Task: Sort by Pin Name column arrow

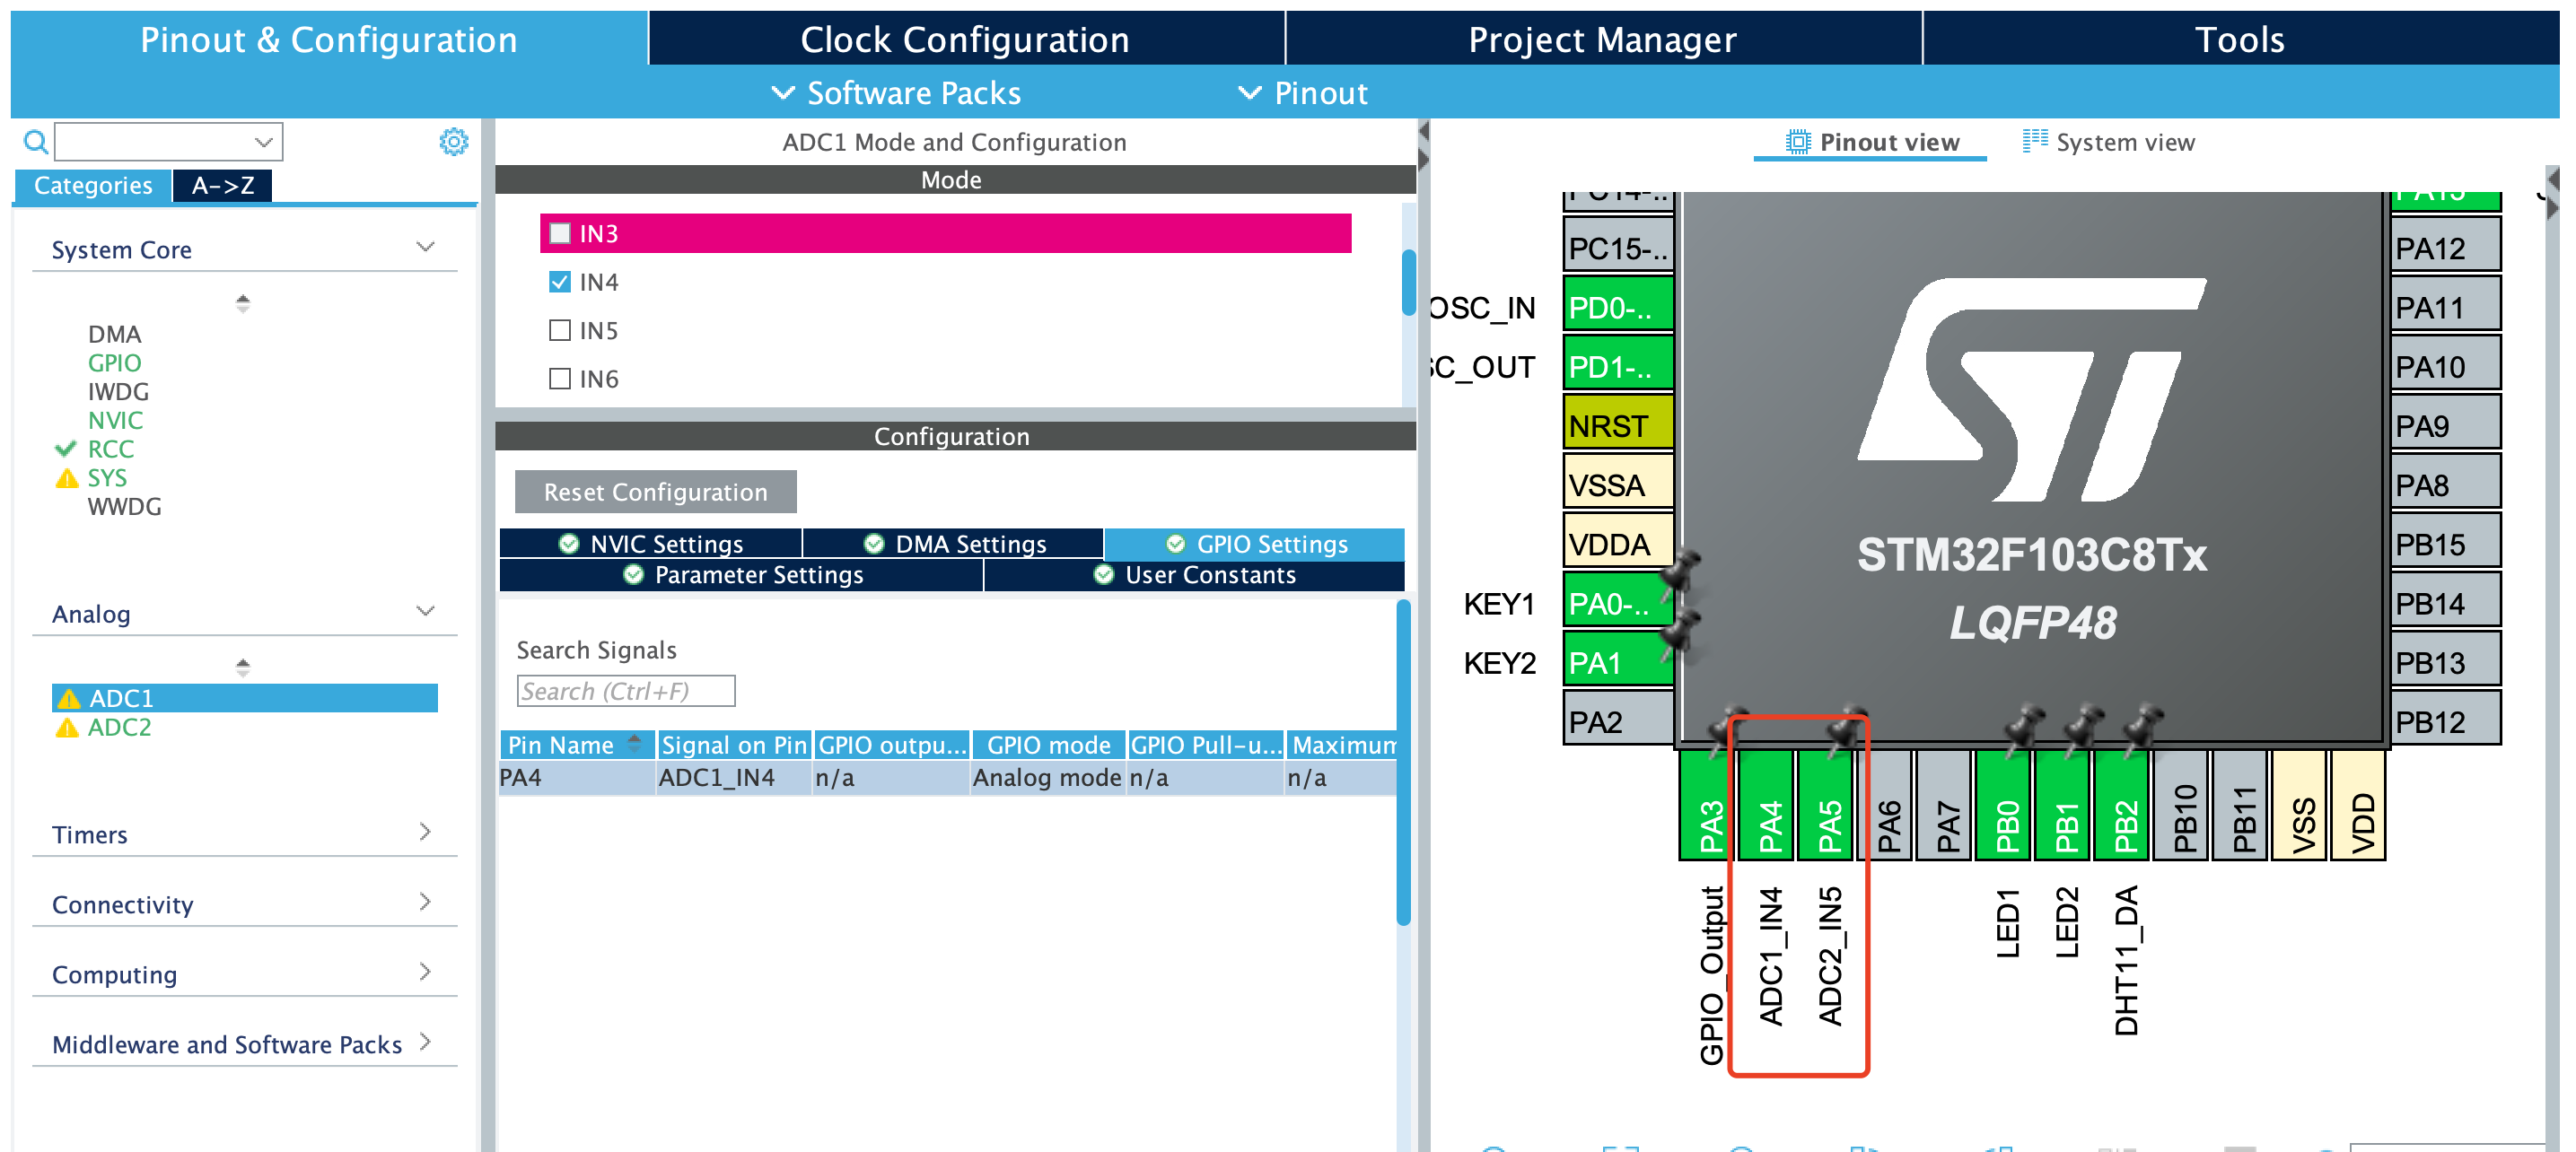Action: coord(634,744)
